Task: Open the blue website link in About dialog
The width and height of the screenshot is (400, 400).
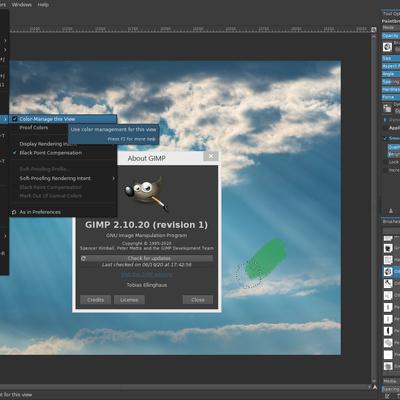Action: pyautogui.click(x=147, y=275)
